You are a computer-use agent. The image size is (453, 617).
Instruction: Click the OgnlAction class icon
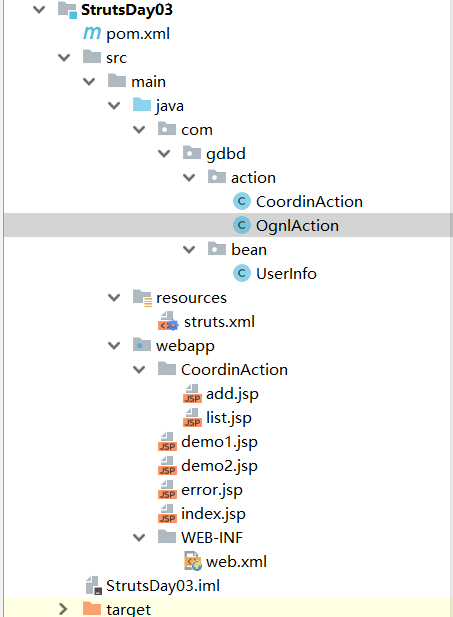(x=242, y=225)
